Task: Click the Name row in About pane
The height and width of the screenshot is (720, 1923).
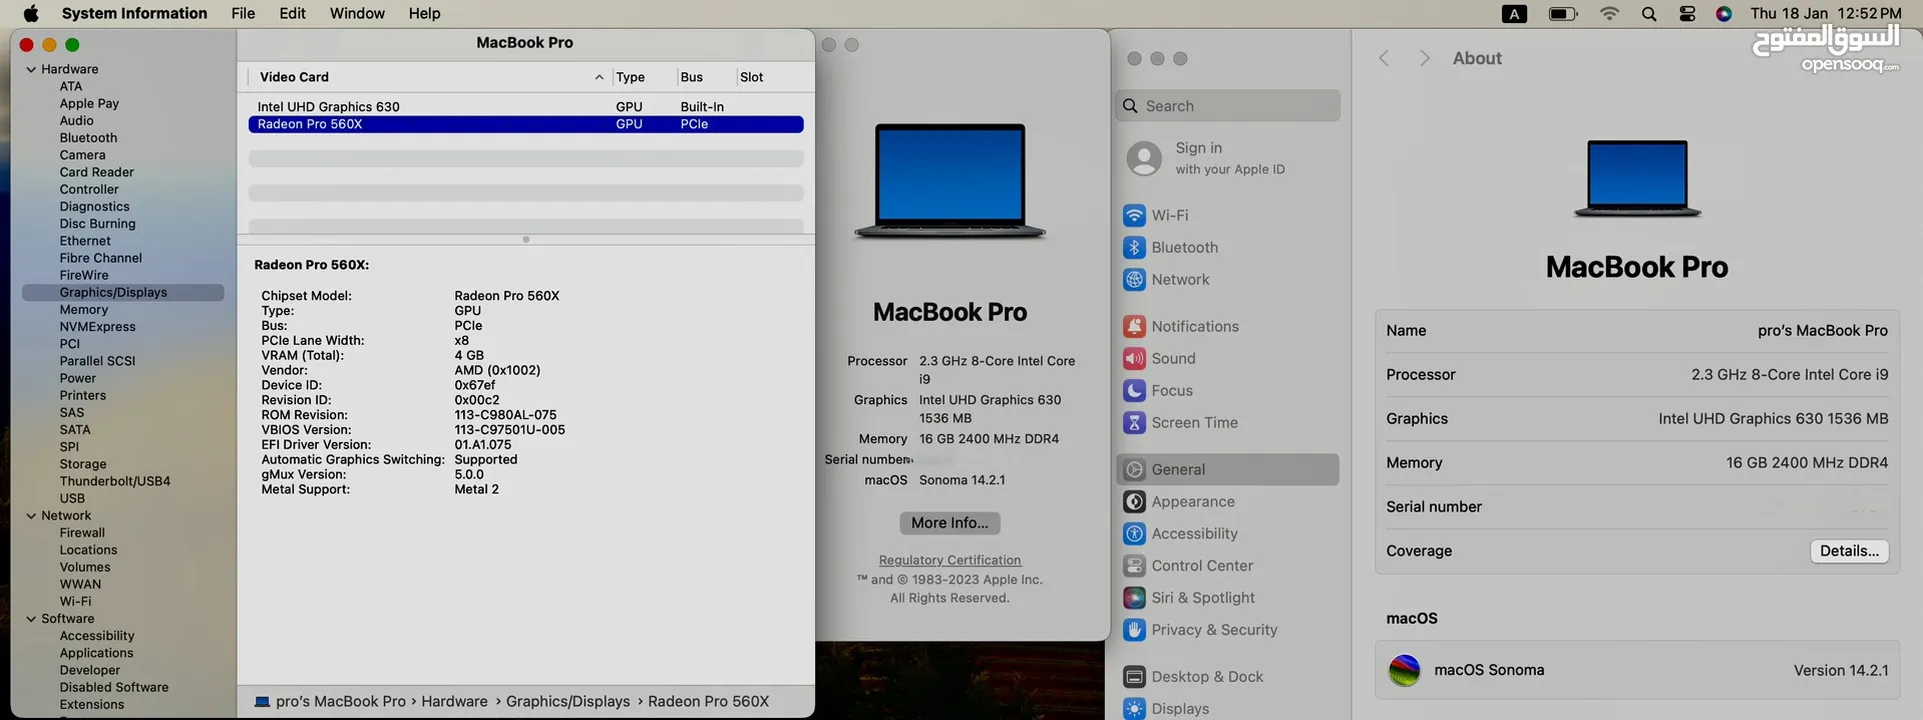Action: [1637, 331]
